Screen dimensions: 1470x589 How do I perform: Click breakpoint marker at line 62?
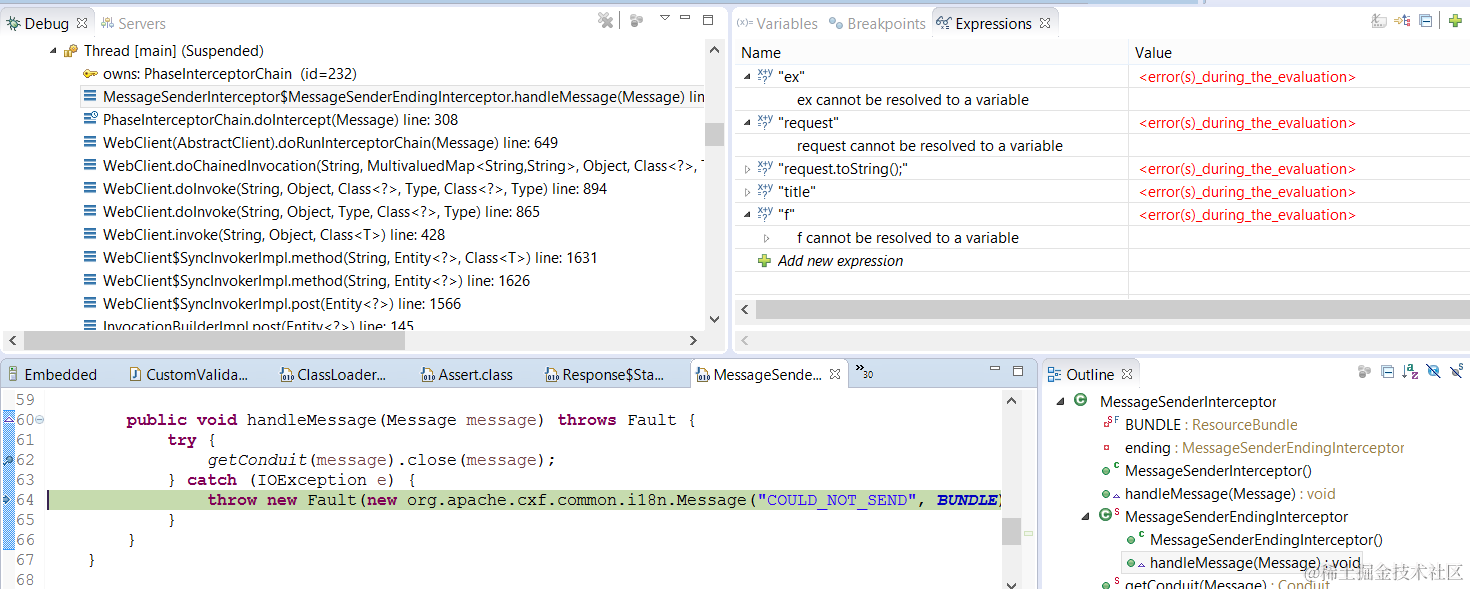8,460
